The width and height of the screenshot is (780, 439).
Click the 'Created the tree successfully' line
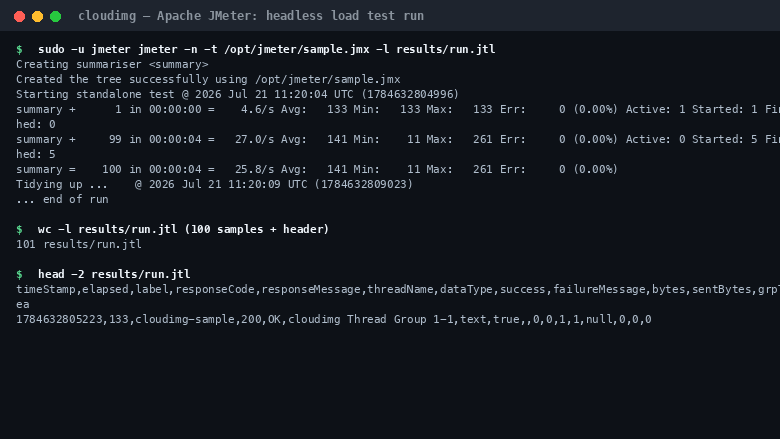point(208,80)
